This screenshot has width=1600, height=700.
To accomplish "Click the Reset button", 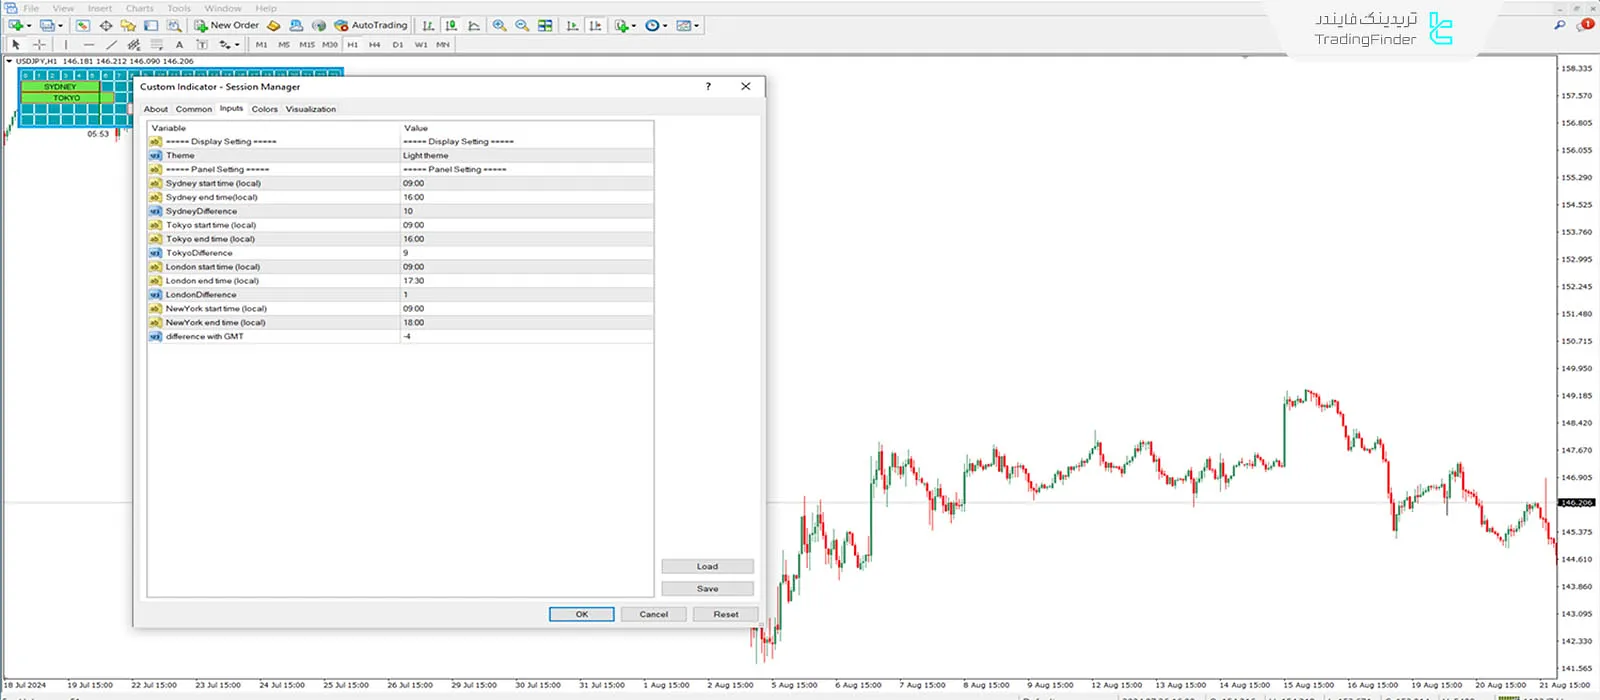I will point(725,614).
